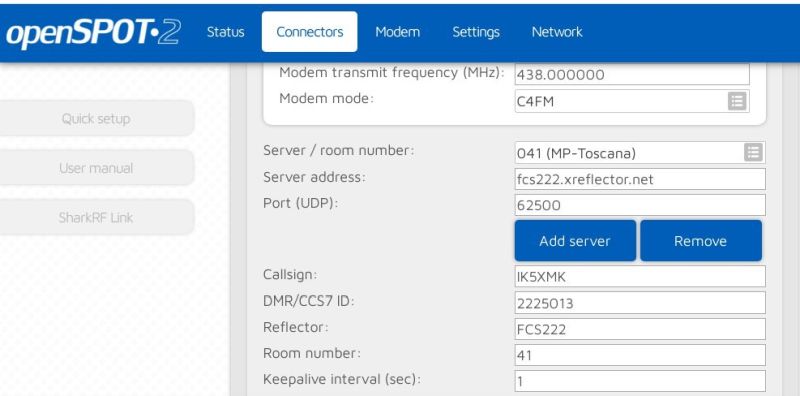Click the Keepalive interval field
The height and width of the screenshot is (396, 800).
click(x=640, y=381)
